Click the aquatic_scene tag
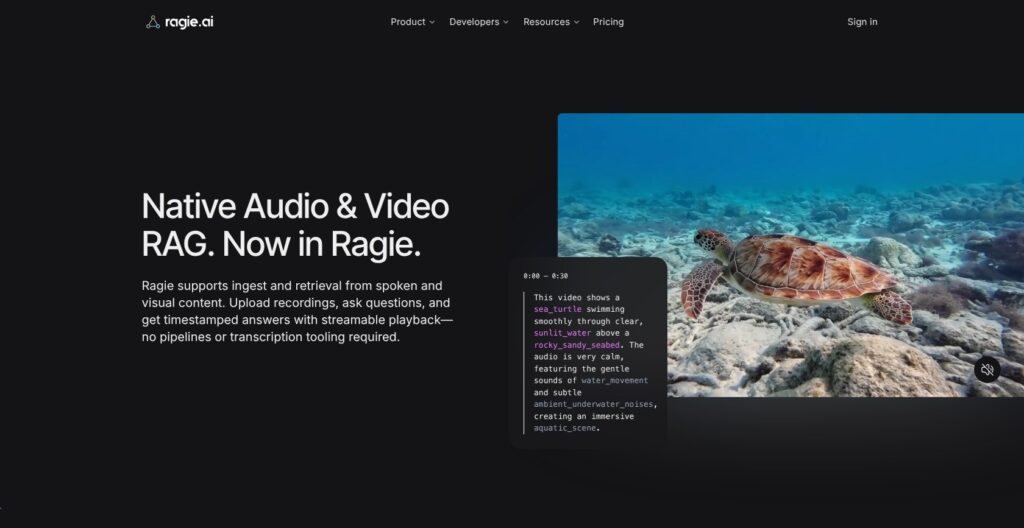This screenshot has height=528, width=1024. point(564,428)
